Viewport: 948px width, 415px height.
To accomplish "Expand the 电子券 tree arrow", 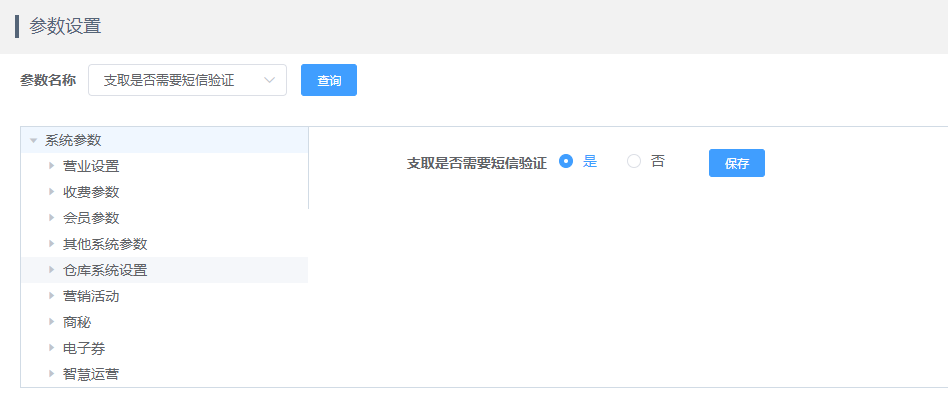I will point(51,348).
